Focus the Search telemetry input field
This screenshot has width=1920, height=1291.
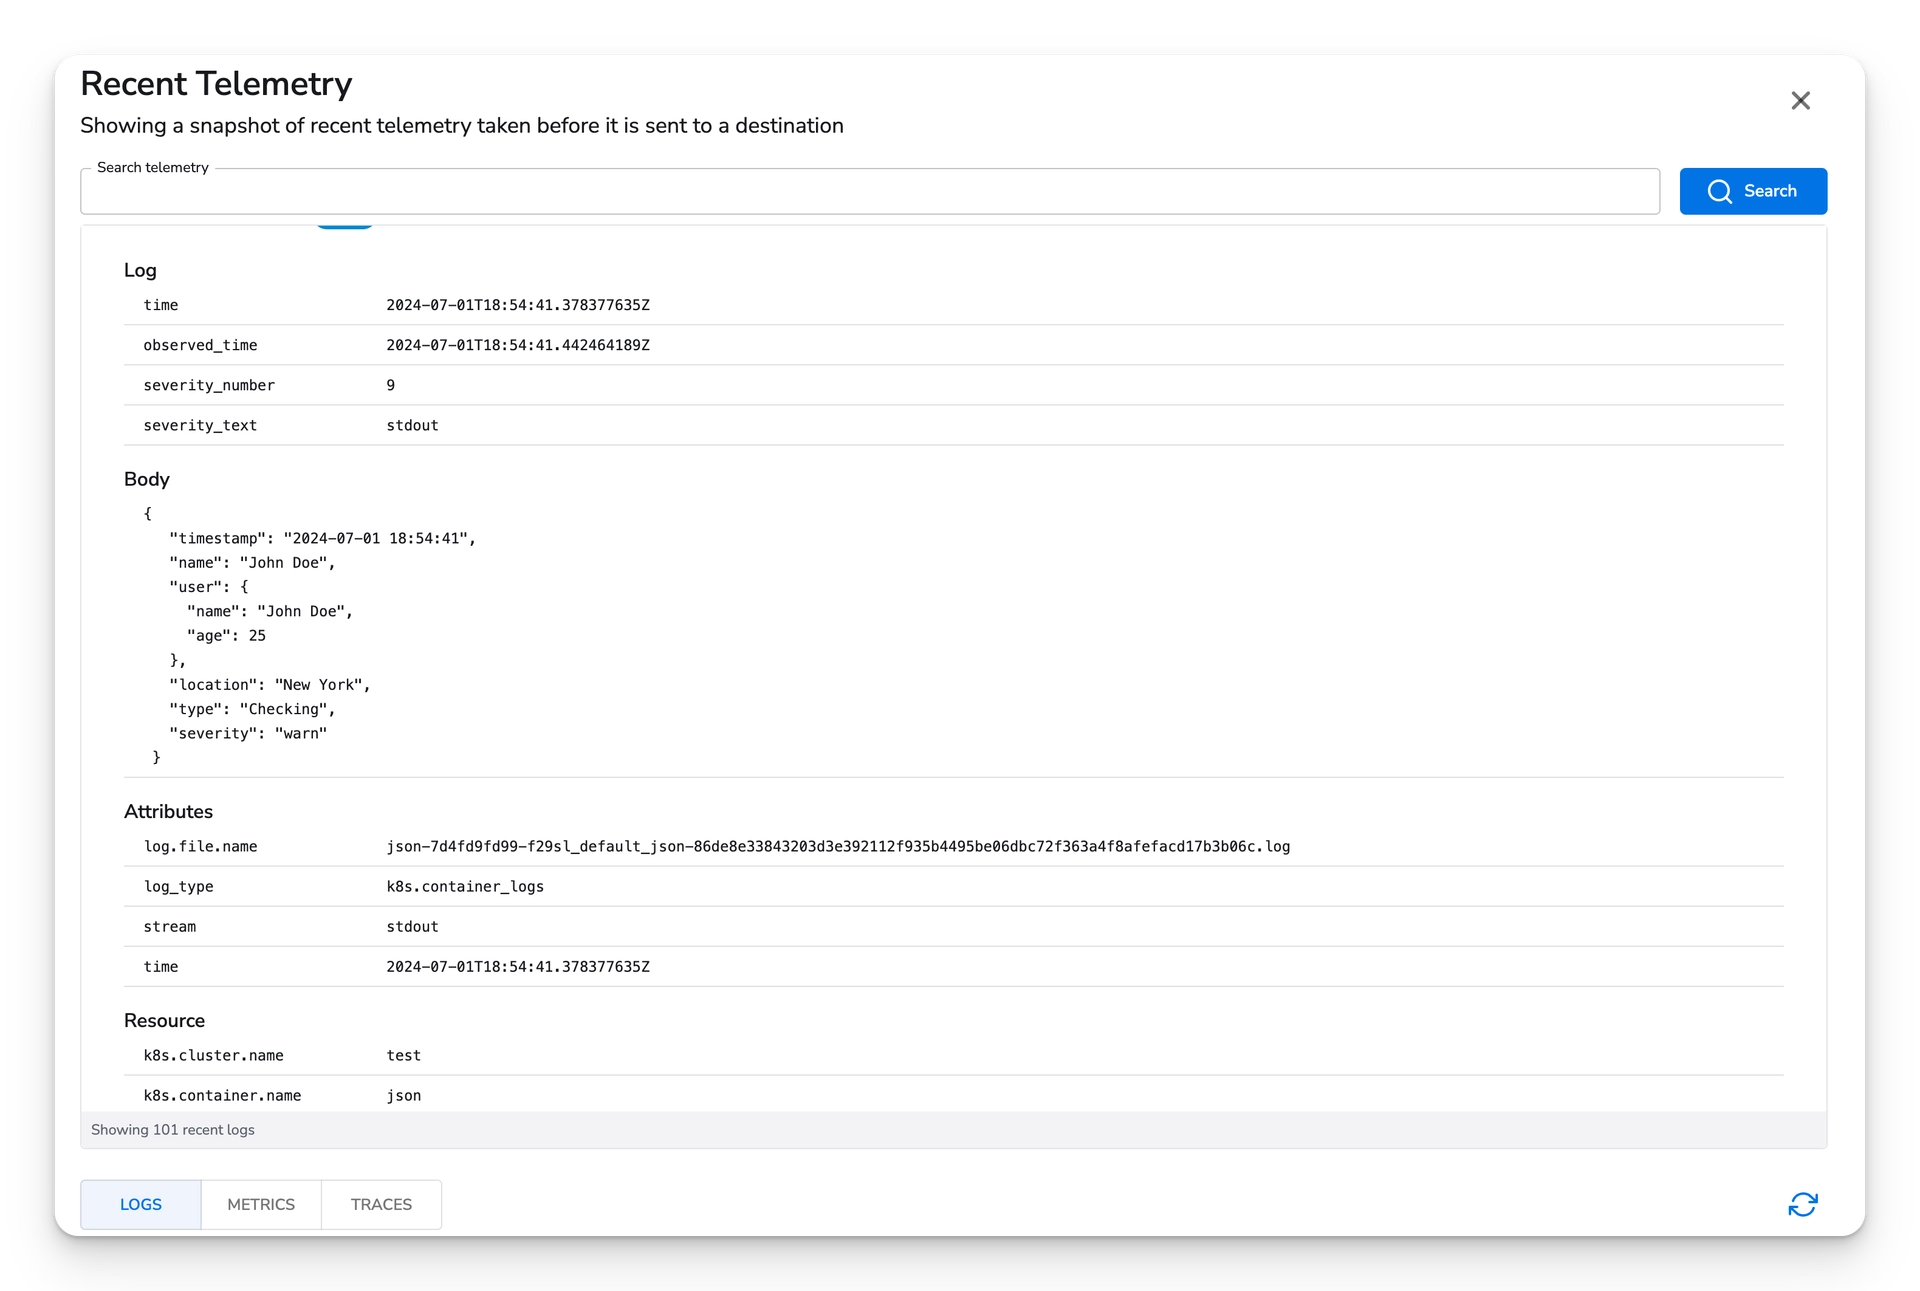tap(870, 191)
